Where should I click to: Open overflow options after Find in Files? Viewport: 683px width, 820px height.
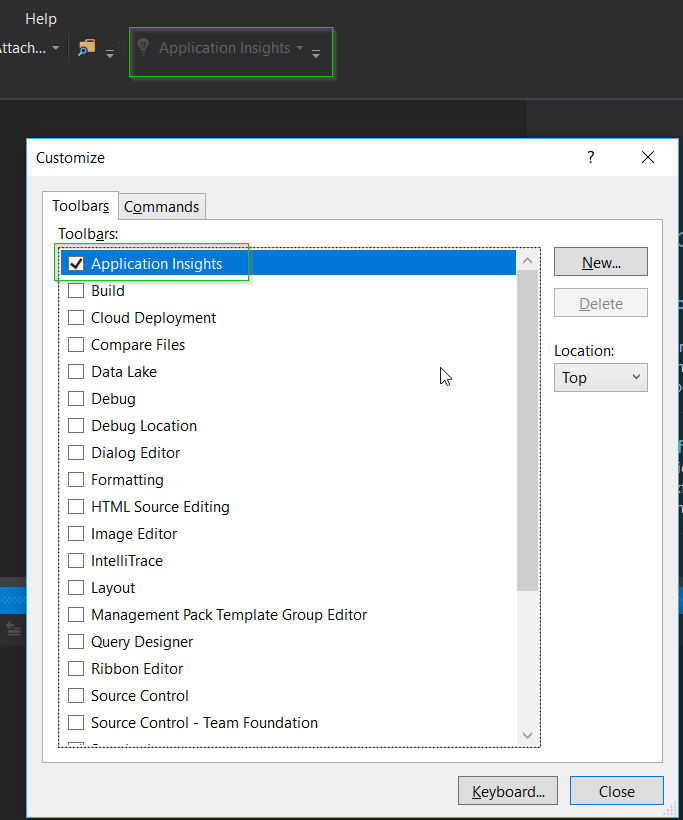(x=110, y=53)
